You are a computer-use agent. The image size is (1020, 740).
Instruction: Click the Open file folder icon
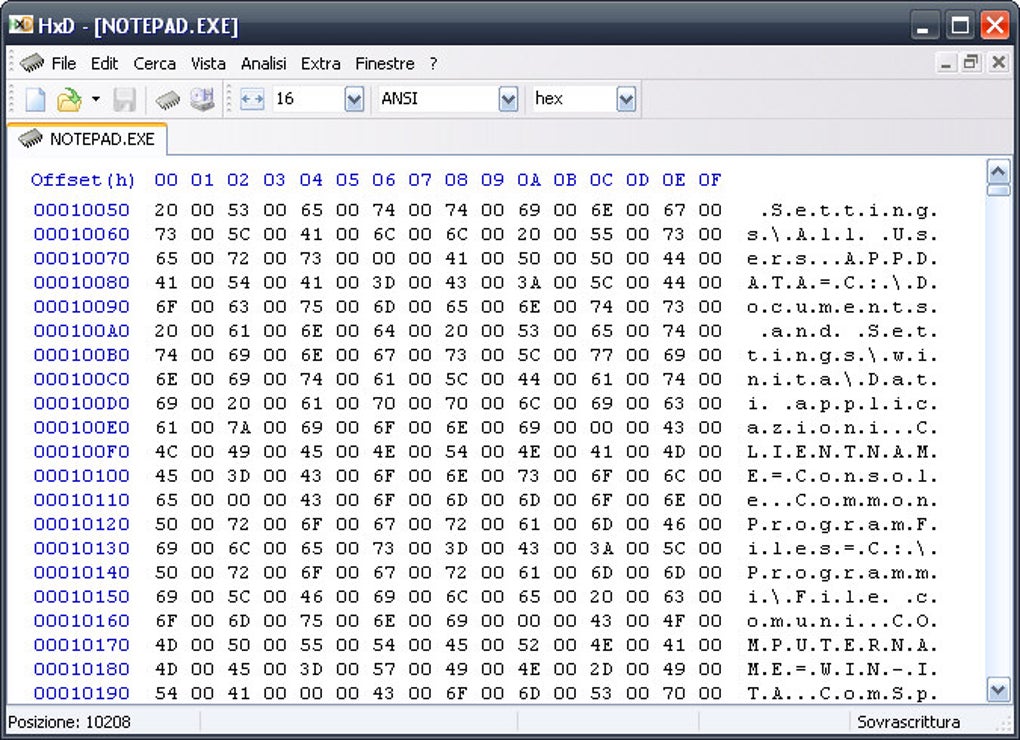tap(69, 99)
